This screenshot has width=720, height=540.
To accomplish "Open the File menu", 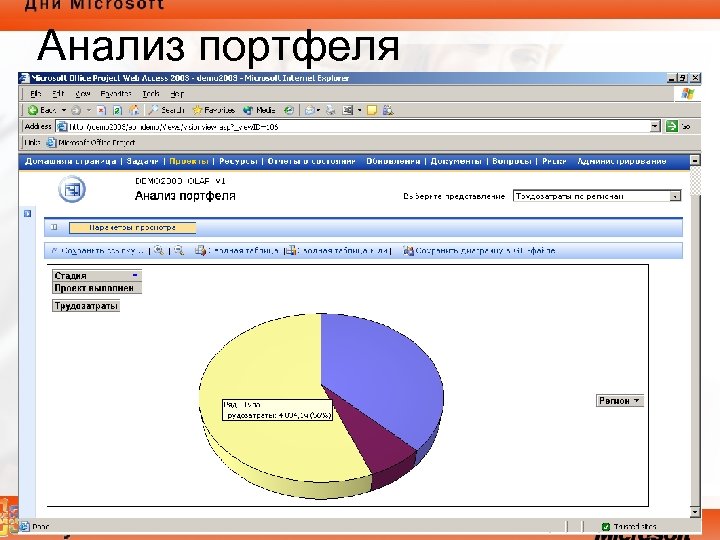I will (35, 94).
